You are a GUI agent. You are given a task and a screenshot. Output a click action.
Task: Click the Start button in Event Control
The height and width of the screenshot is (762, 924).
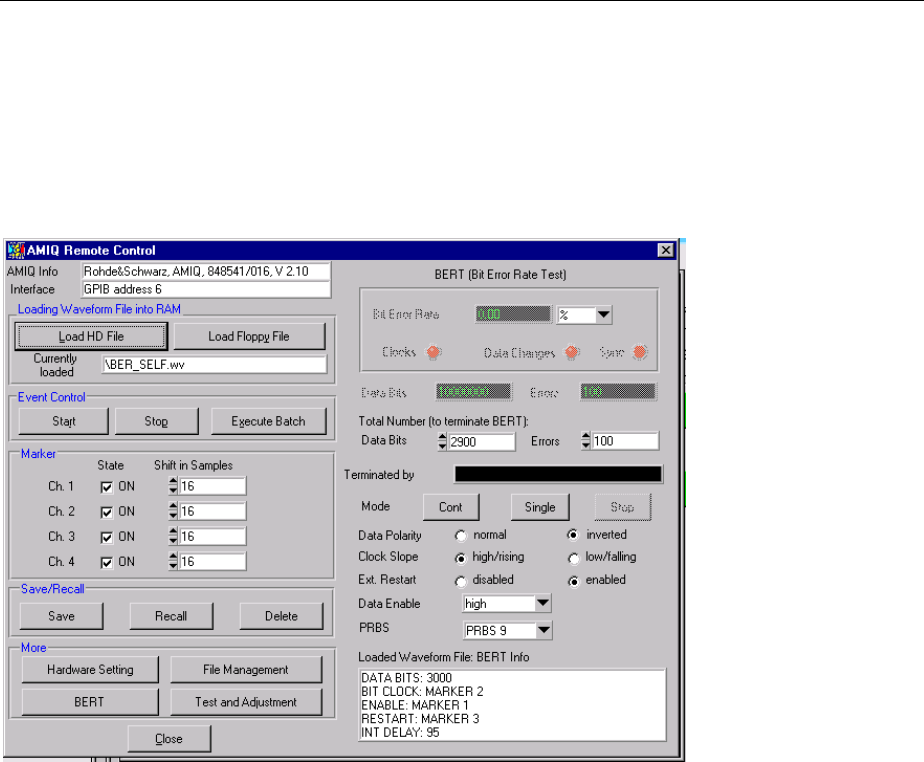tap(64, 421)
